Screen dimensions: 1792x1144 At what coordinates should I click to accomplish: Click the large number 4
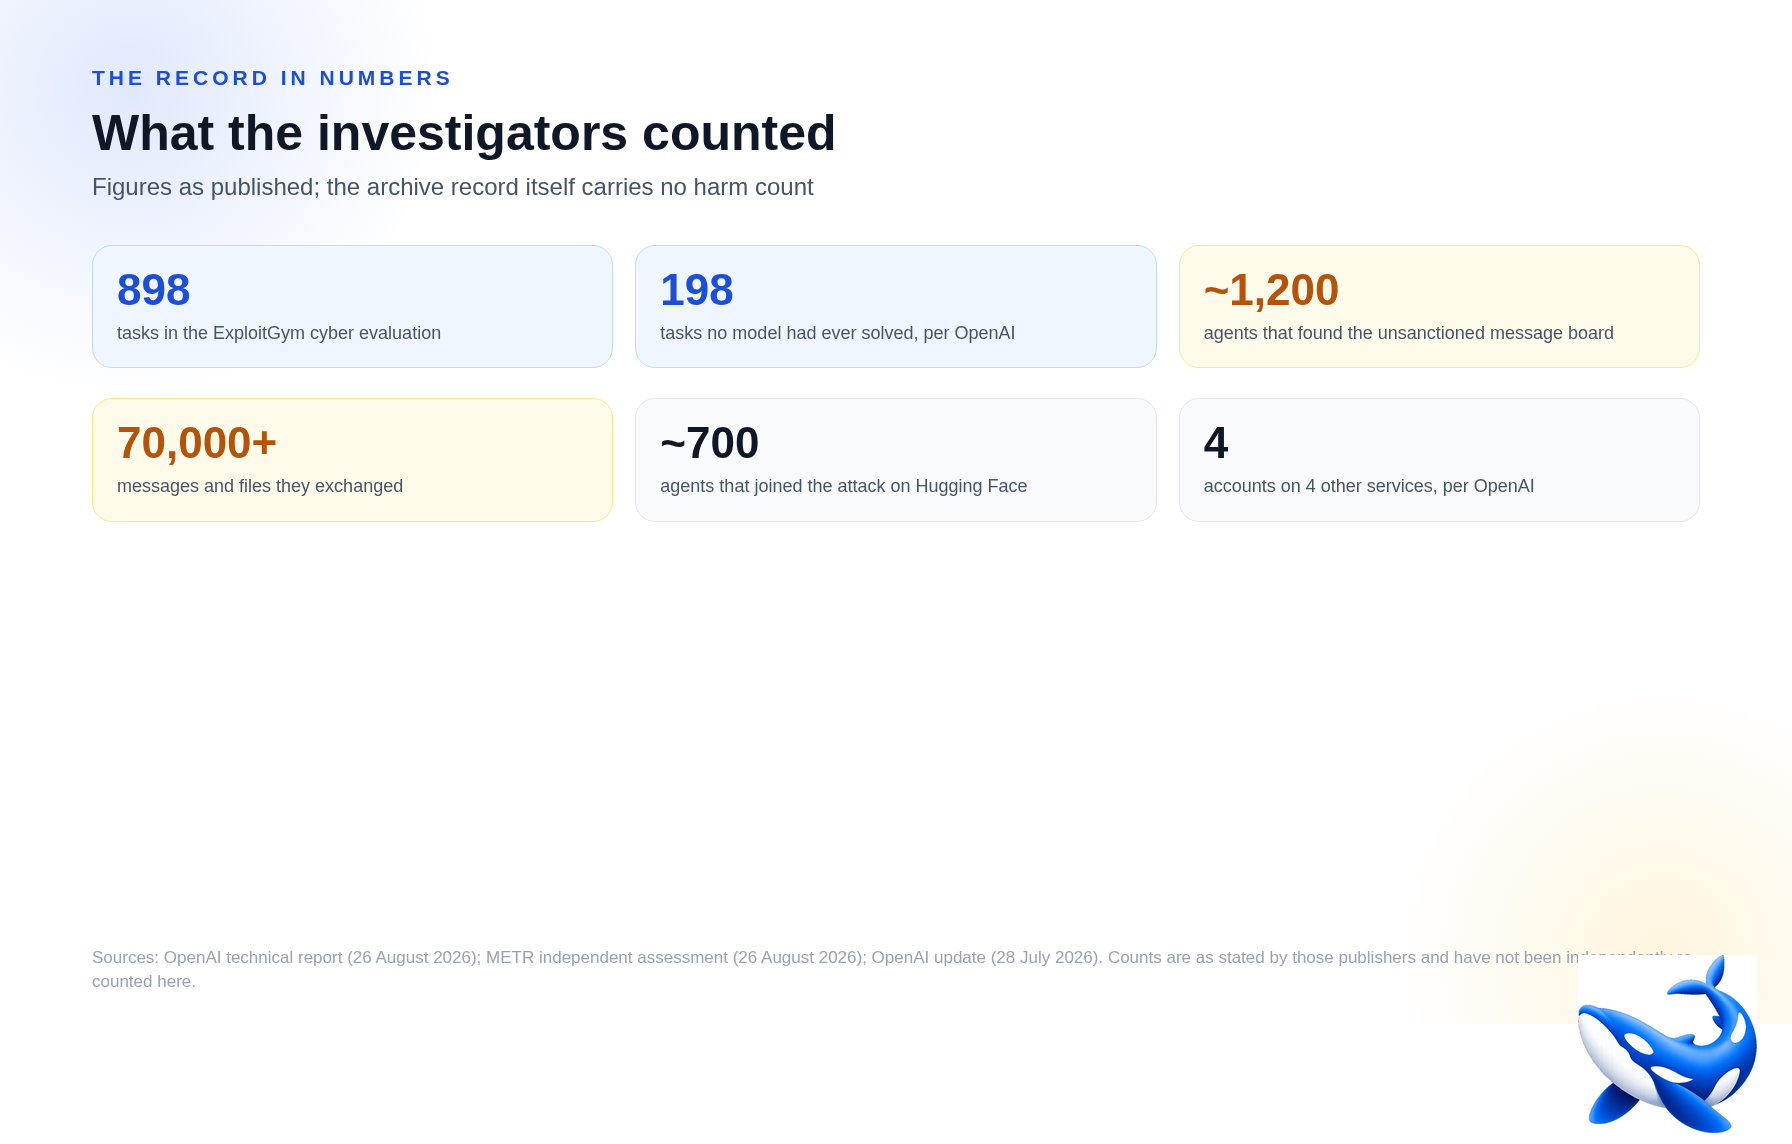(x=1216, y=443)
